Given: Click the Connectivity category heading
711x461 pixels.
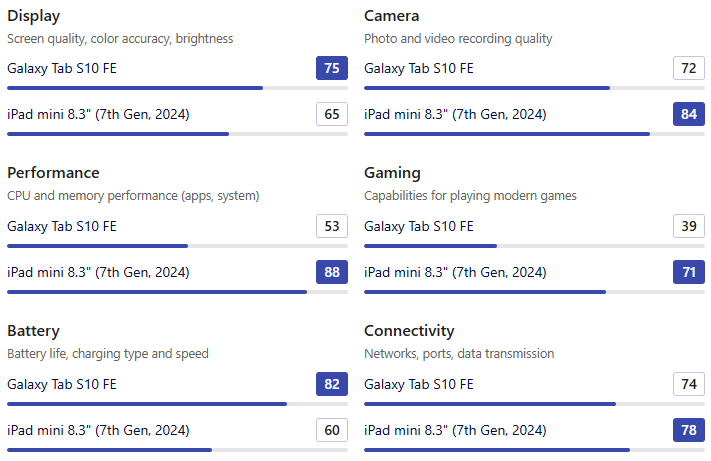Looking at the screenshot, I should pyautogui.click(x=409, y=331).
